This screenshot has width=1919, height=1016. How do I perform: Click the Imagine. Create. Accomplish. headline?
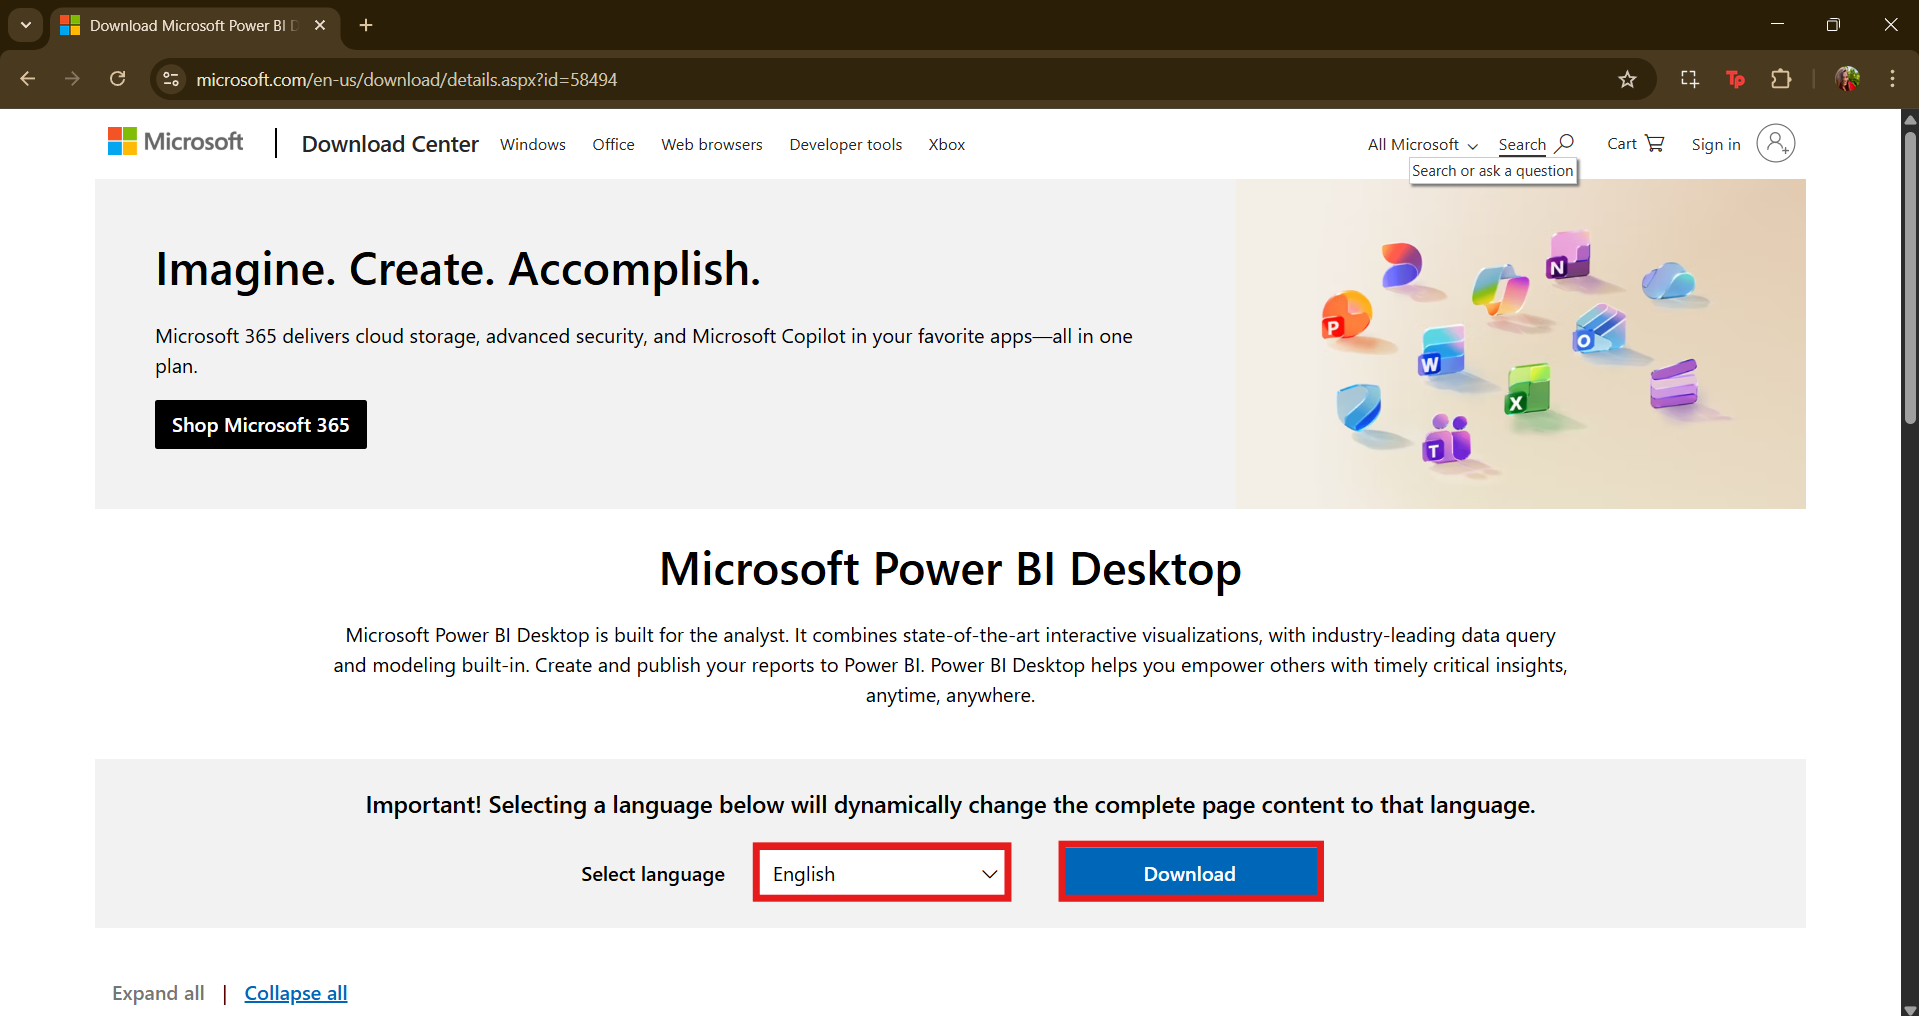click(x=458, y=270)
